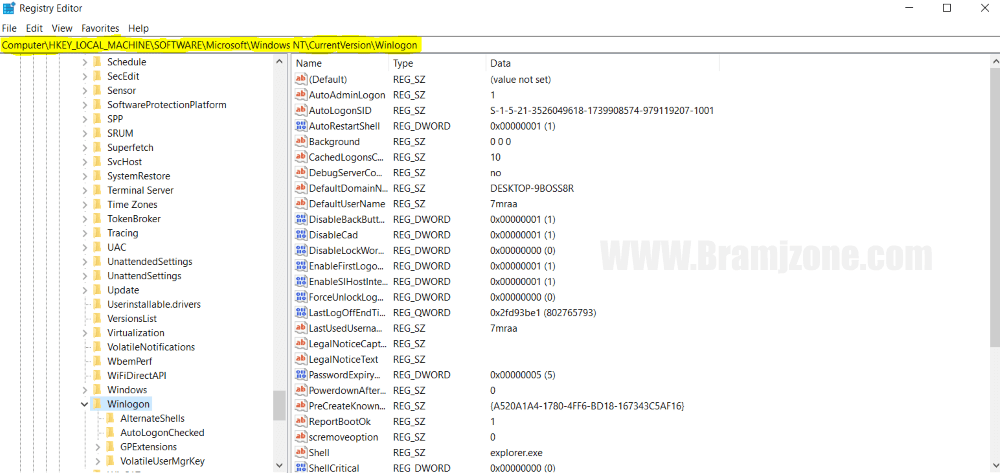Image resolution: width=1000 pixels, height=473 pixels.
Task: Select the UnattendedSettings key
Action: point(150,261)
